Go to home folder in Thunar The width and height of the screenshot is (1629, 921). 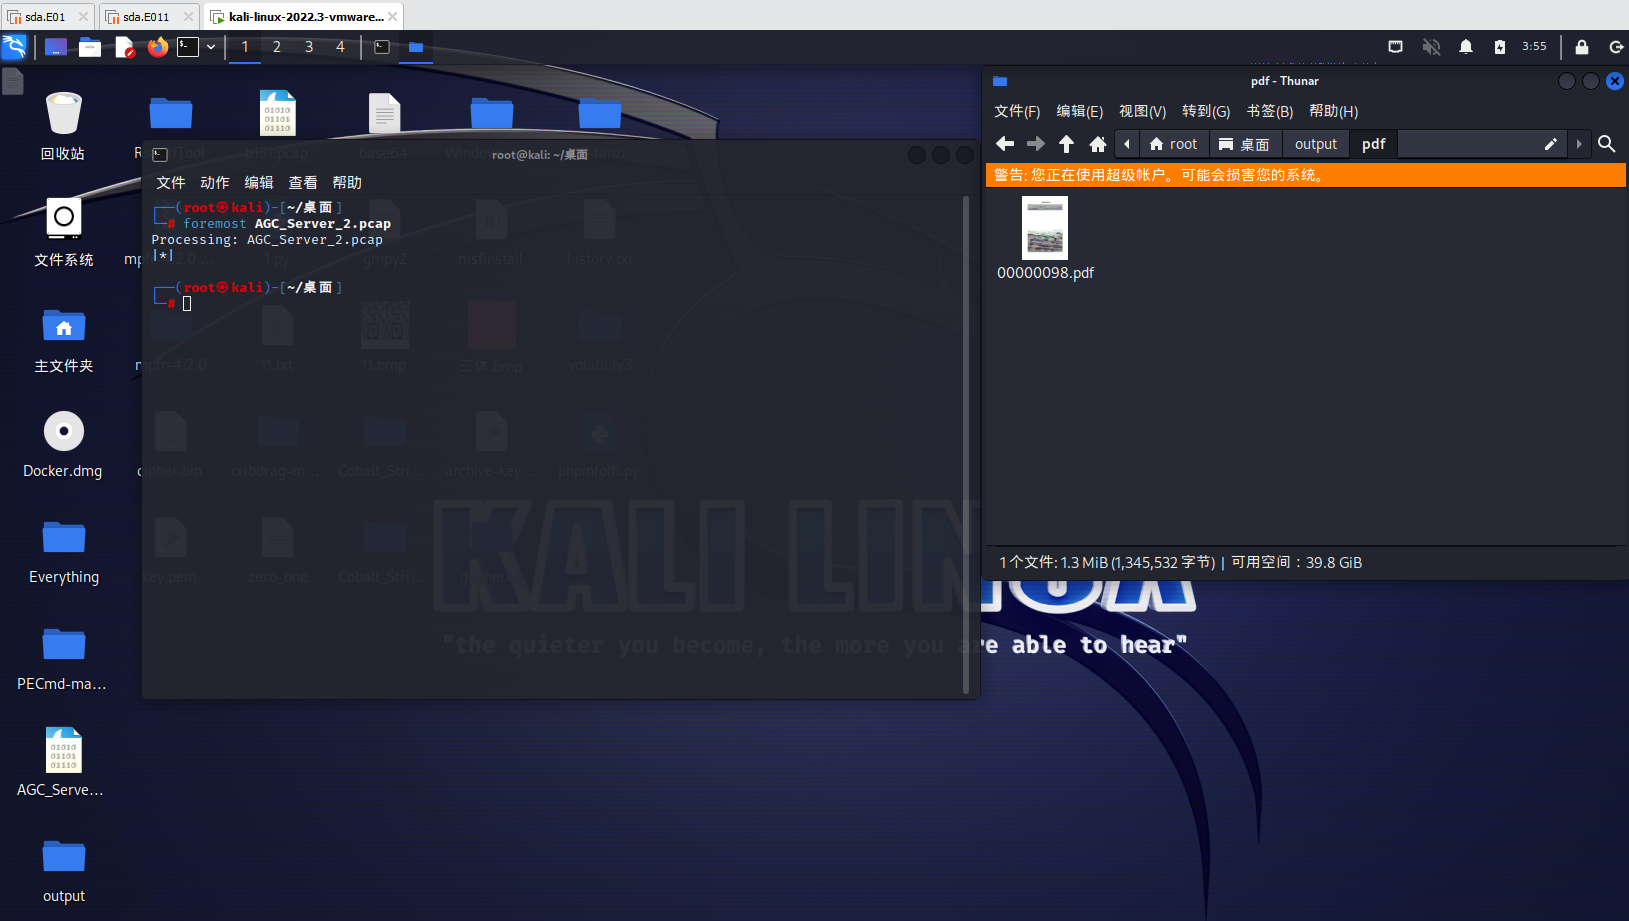click(1098, 144)
